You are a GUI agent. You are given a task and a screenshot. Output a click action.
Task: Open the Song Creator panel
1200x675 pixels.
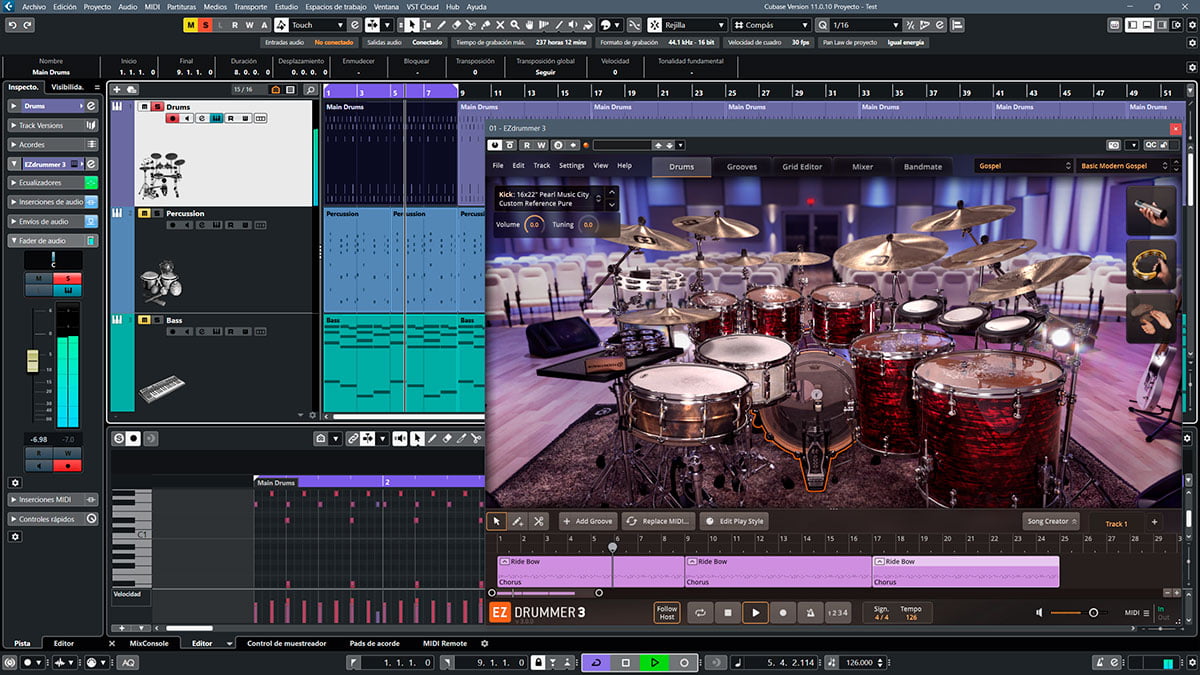[x=1051, y=521]
